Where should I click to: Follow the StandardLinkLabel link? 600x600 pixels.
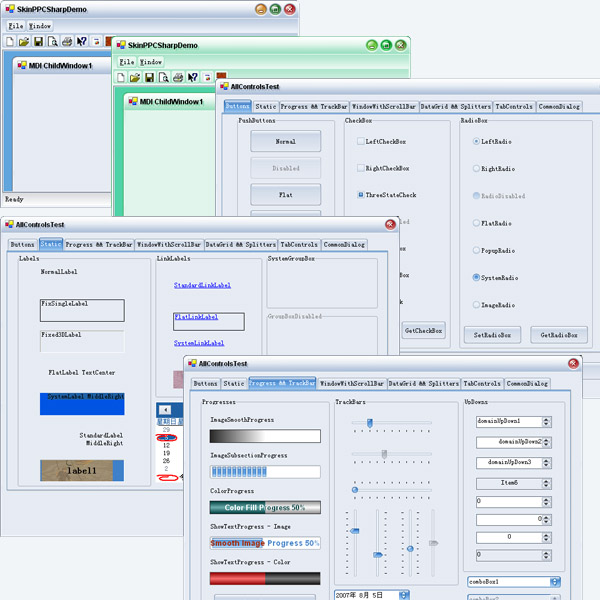click(x=202, y=285)
